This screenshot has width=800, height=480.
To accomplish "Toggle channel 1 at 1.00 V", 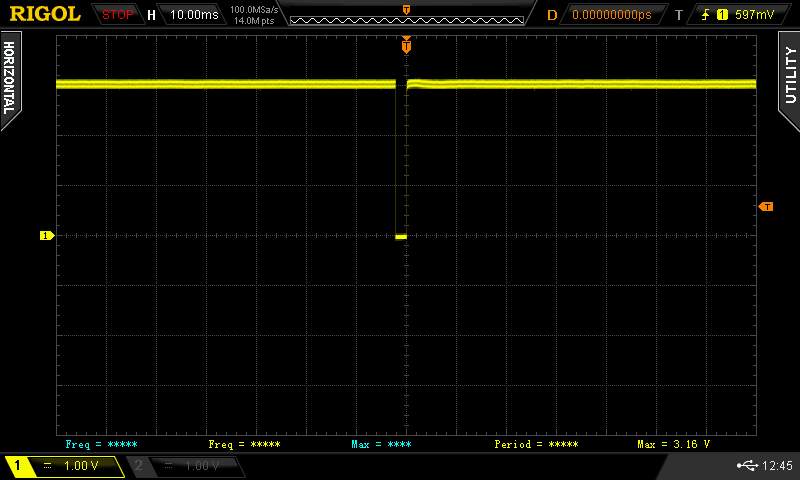I will pos(63,466).
